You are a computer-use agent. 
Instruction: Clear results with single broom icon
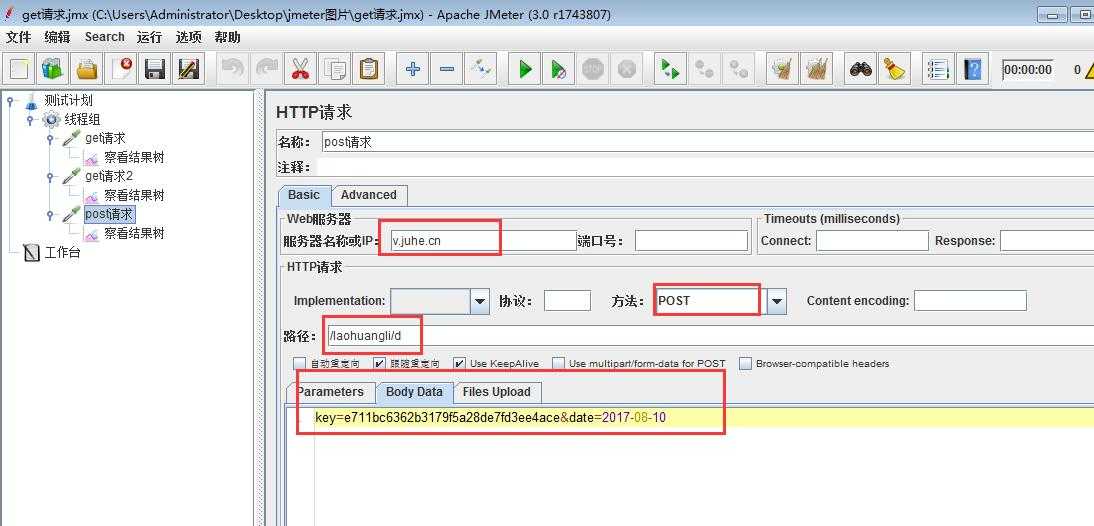point(782,68)
